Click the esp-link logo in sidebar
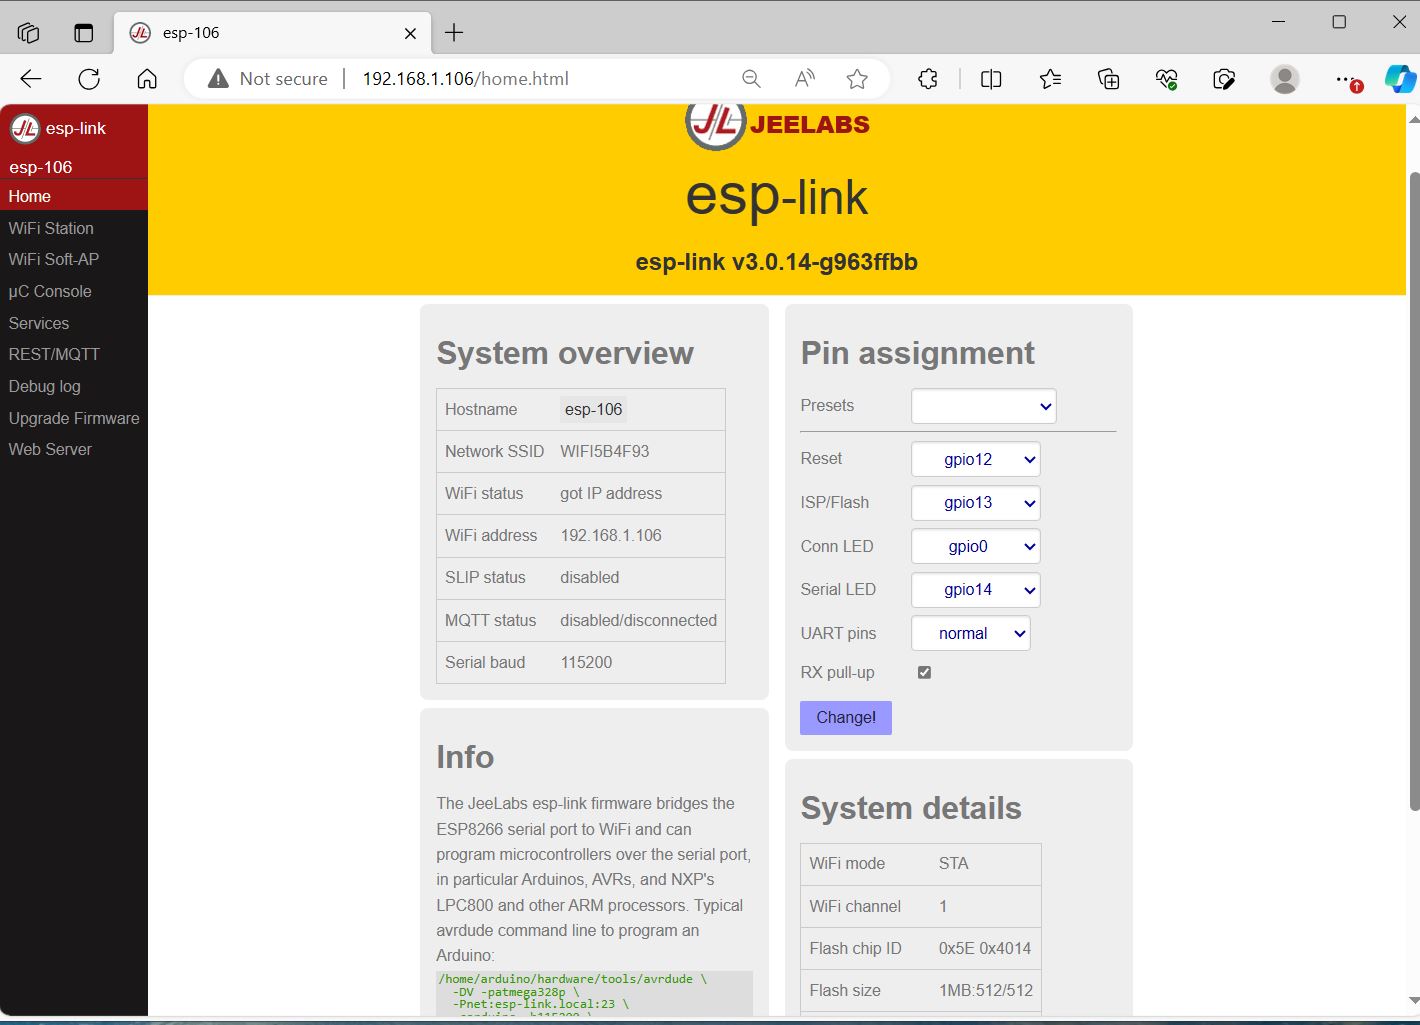Viewport: 1420px width, 1025px height. tap(25, 128)
